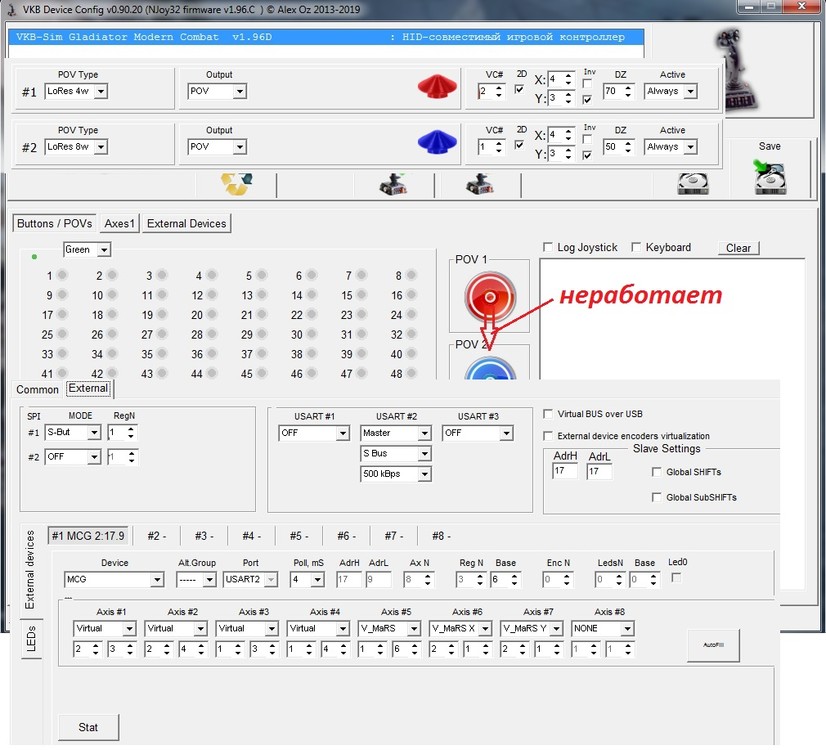Click the Save disk icon with green arrow
The image size is (826, 750).
(770, 178)
